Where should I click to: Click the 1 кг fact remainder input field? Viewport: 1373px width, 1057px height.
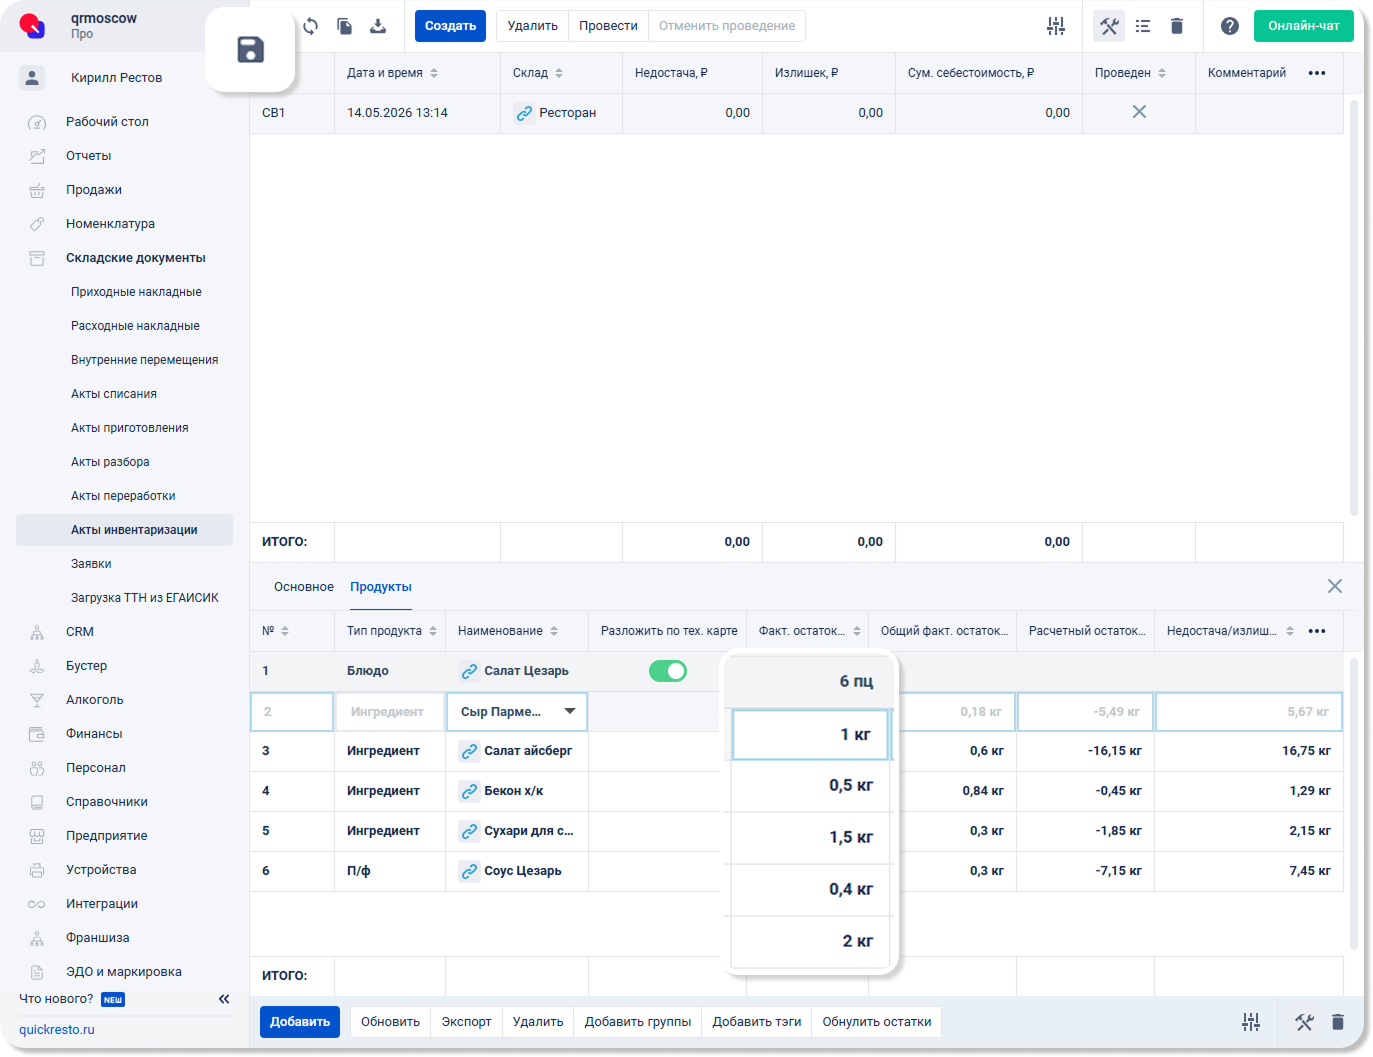[x=810, y=735]
